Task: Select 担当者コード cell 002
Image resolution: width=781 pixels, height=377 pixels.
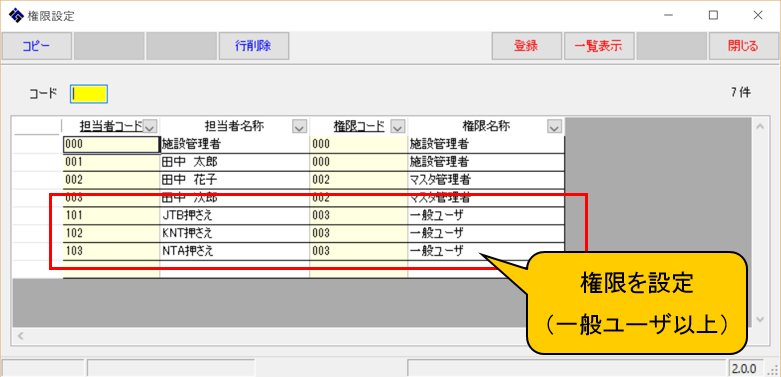Action: [x=111, y=180]
